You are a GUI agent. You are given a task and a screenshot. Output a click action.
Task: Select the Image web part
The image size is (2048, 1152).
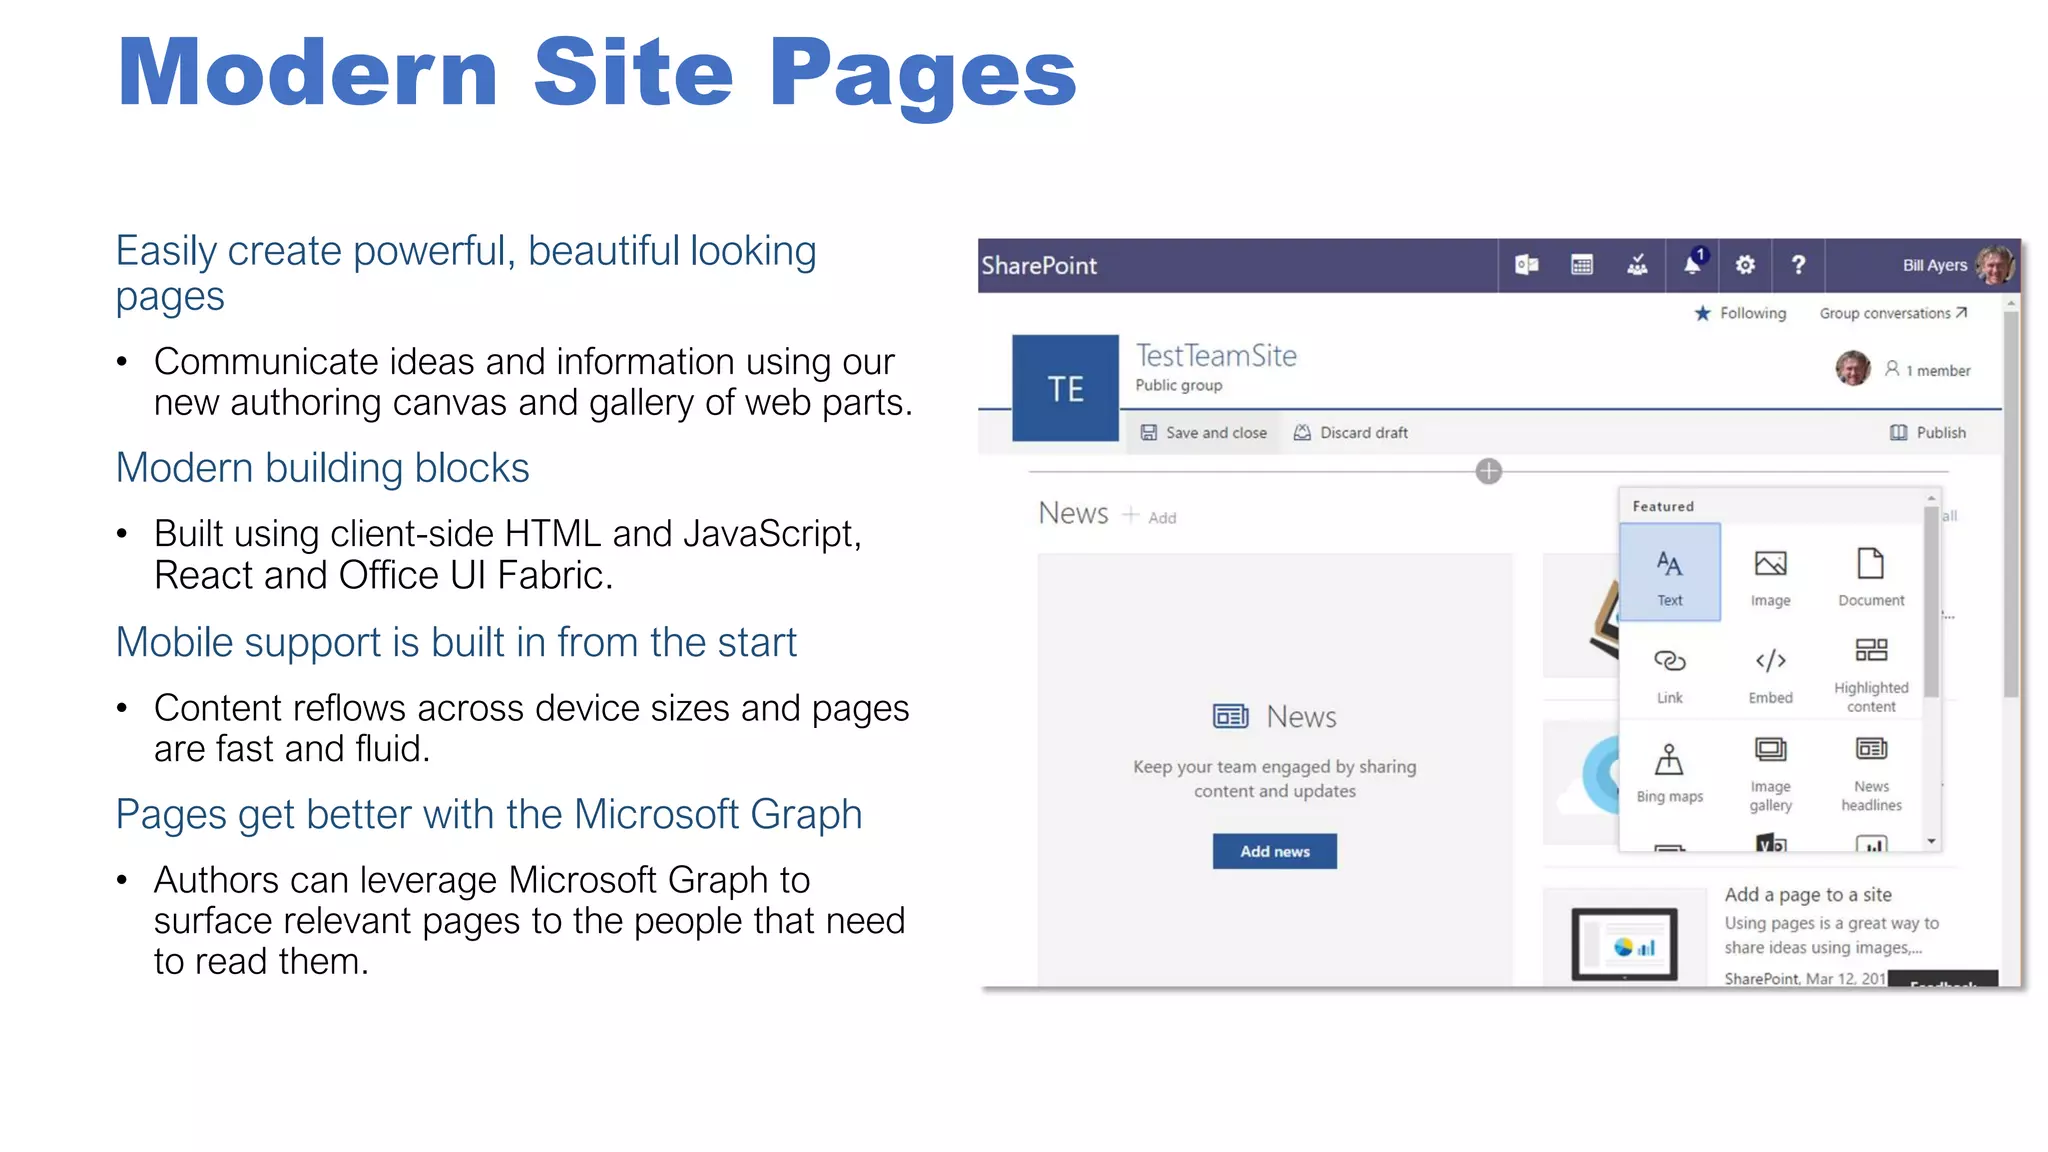tap(1770, 578)
